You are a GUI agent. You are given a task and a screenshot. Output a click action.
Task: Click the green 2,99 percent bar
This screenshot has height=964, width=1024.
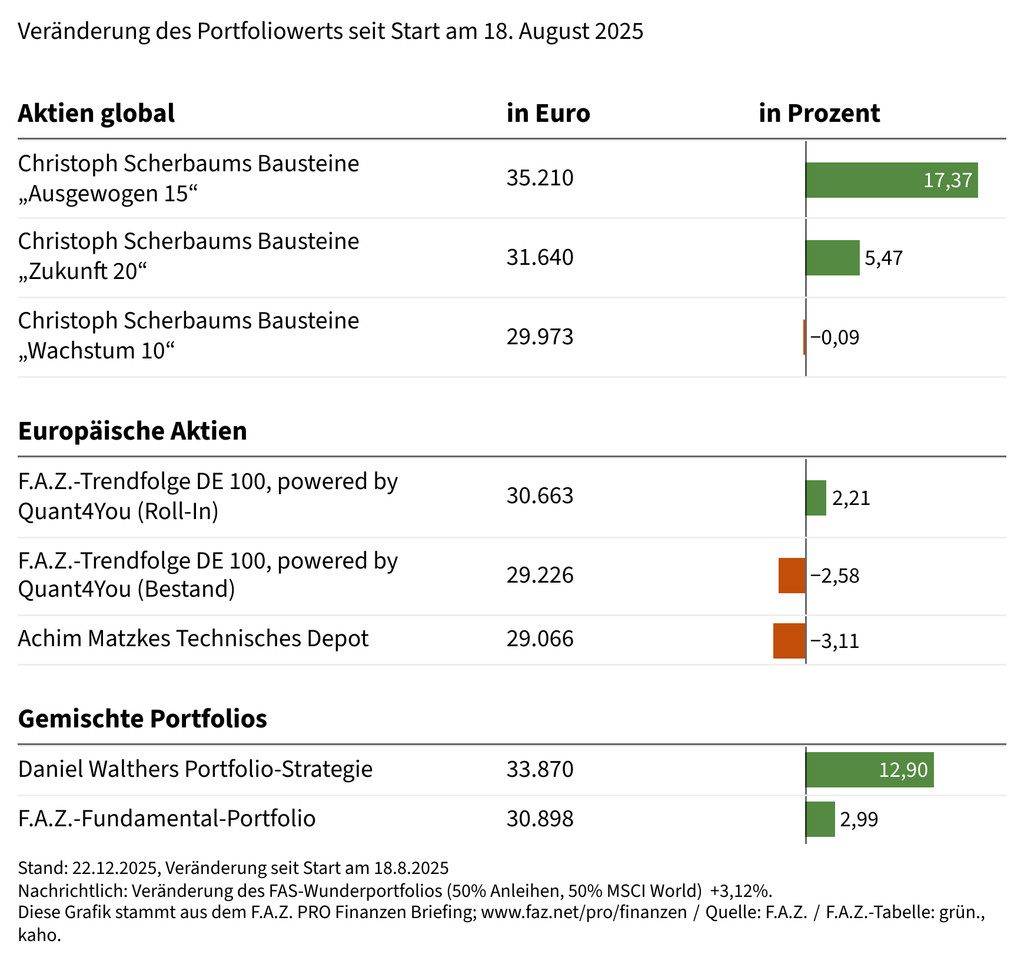[x=820, y=819]
